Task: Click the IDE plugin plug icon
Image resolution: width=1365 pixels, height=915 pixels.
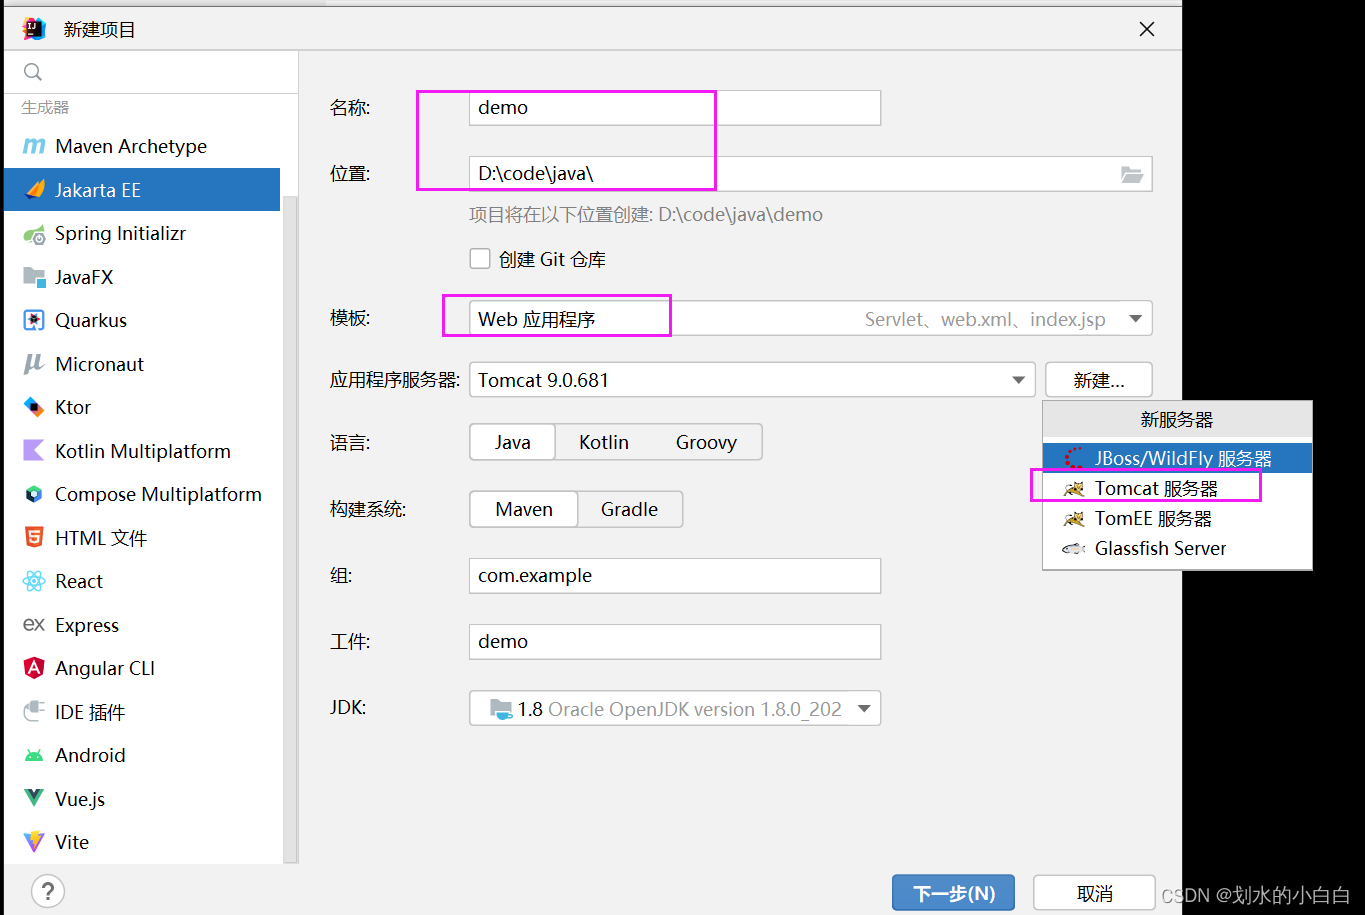Action: [x=34, y=711]
